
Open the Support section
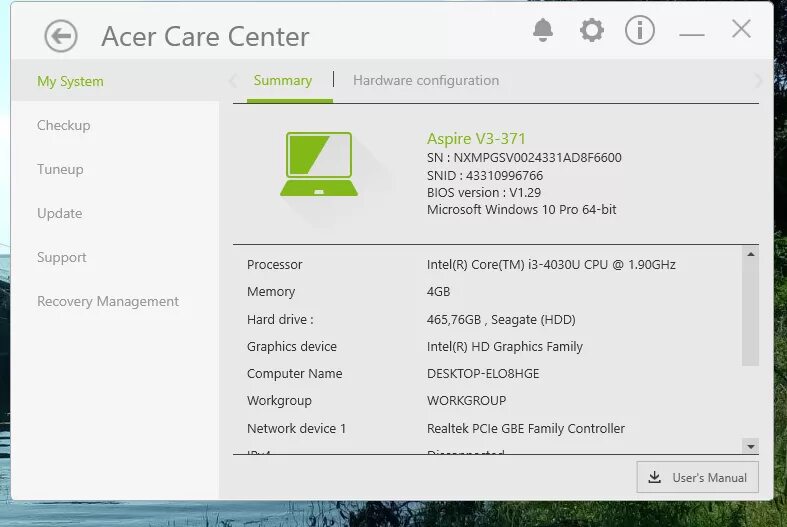point(62,257)
